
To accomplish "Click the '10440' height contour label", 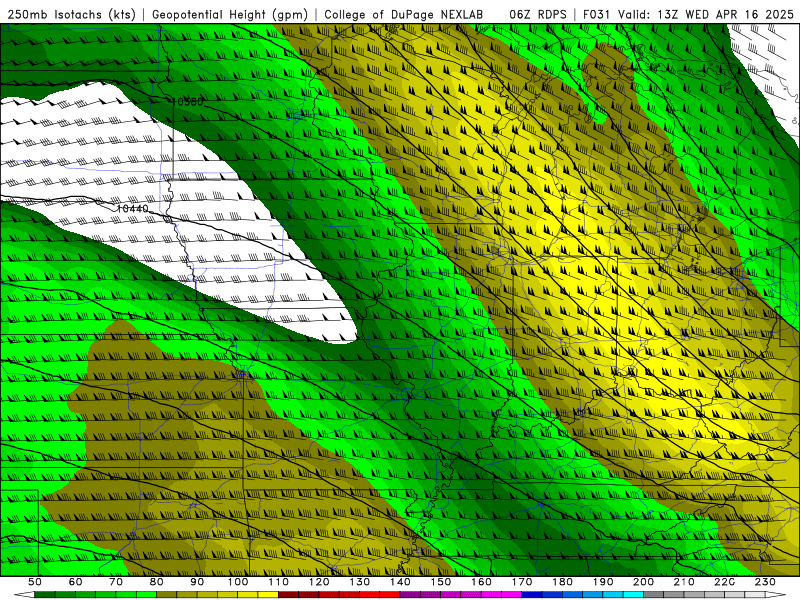I will coord(133,208).
